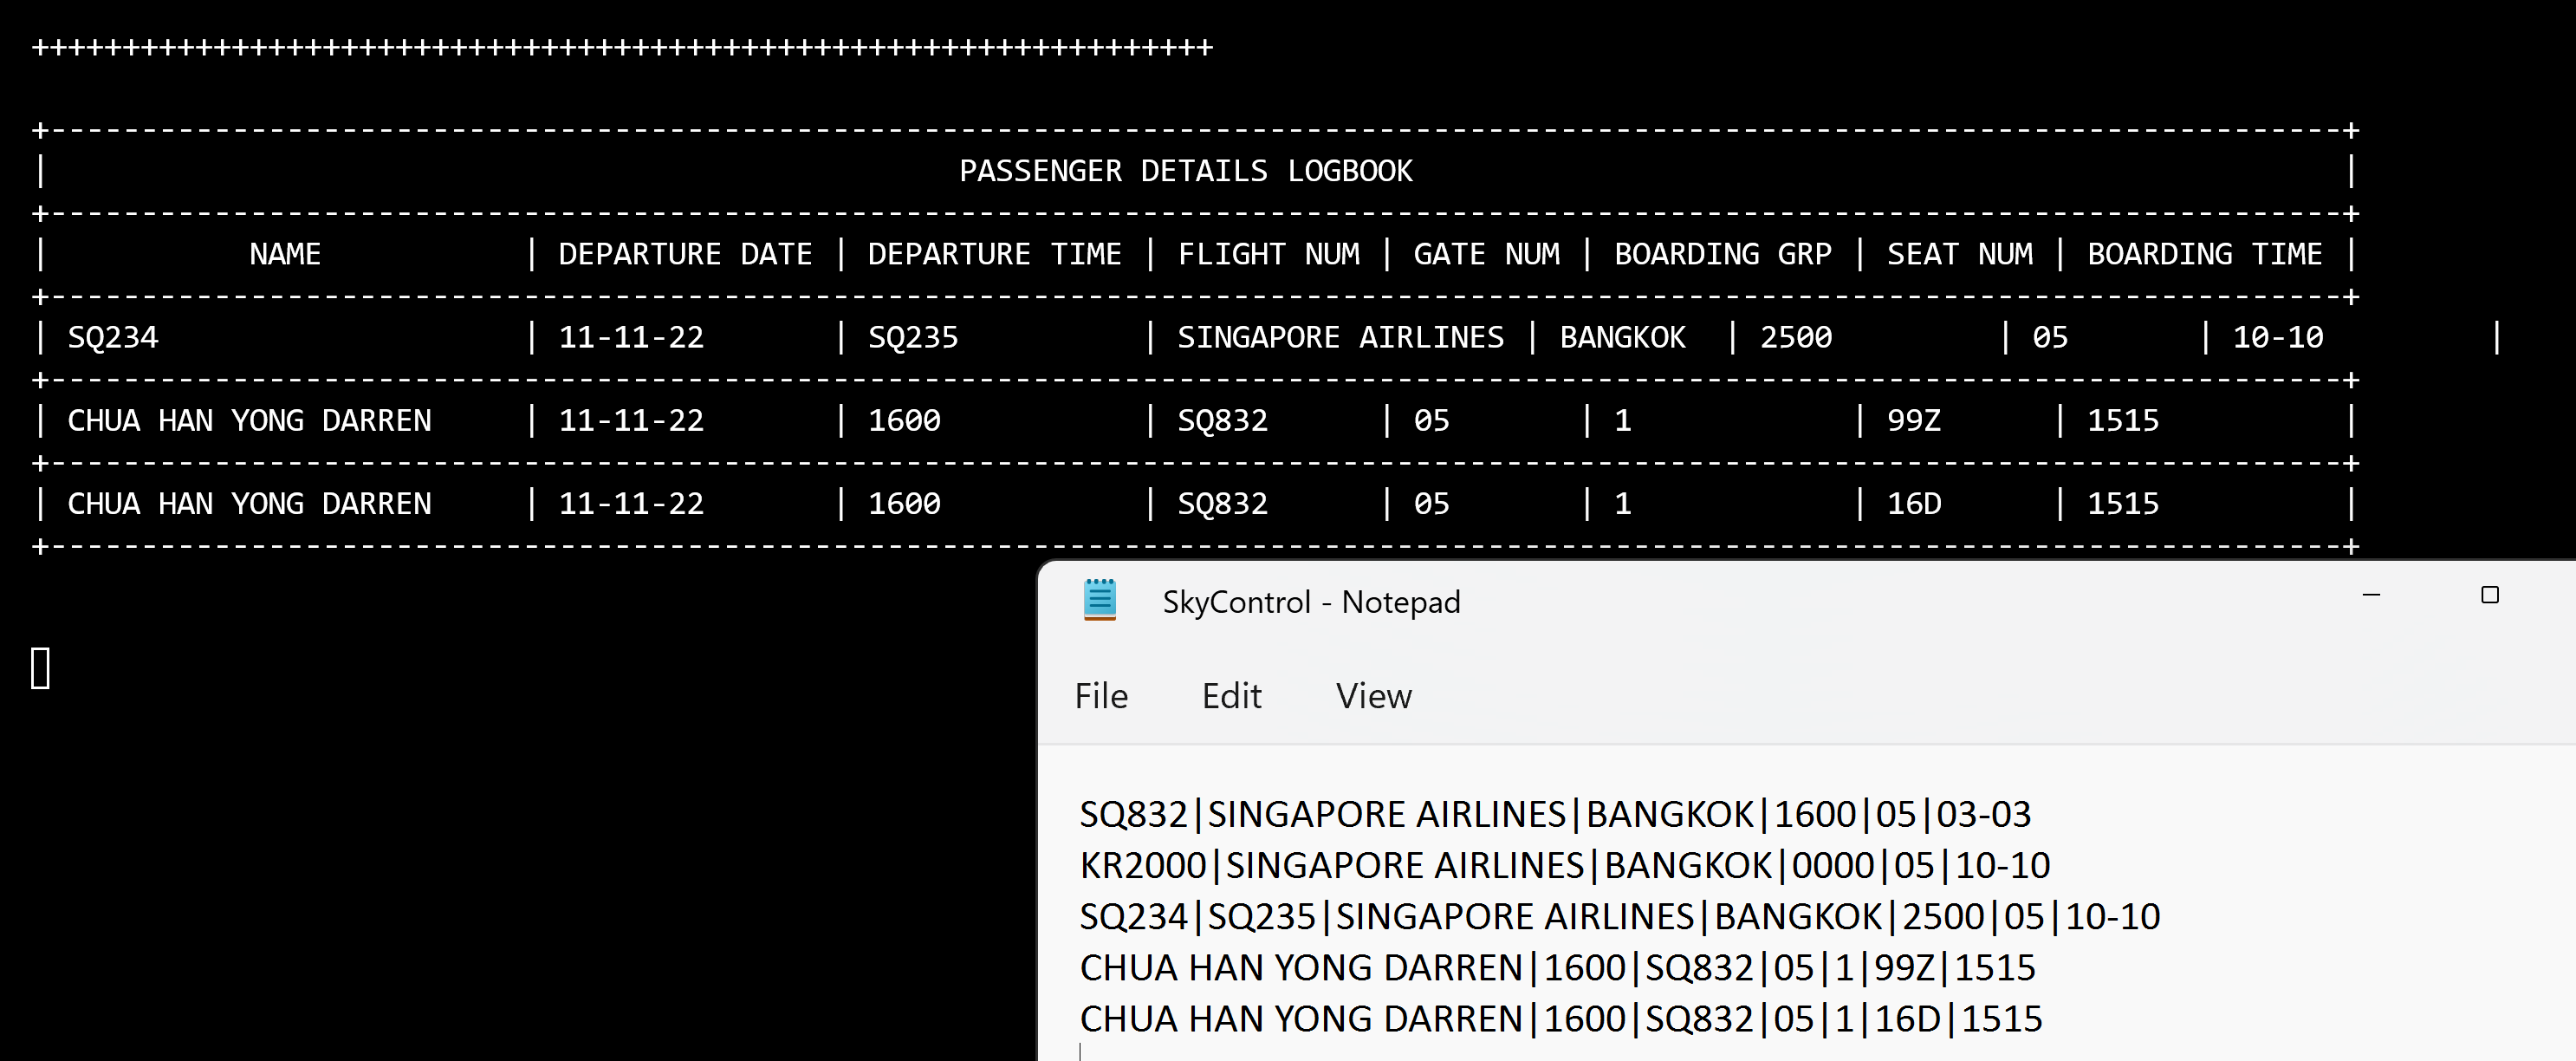Click the SkyControl - Notepad title text
Viewport: 2576px width, 1061px height.
(x=1310, y=602)
